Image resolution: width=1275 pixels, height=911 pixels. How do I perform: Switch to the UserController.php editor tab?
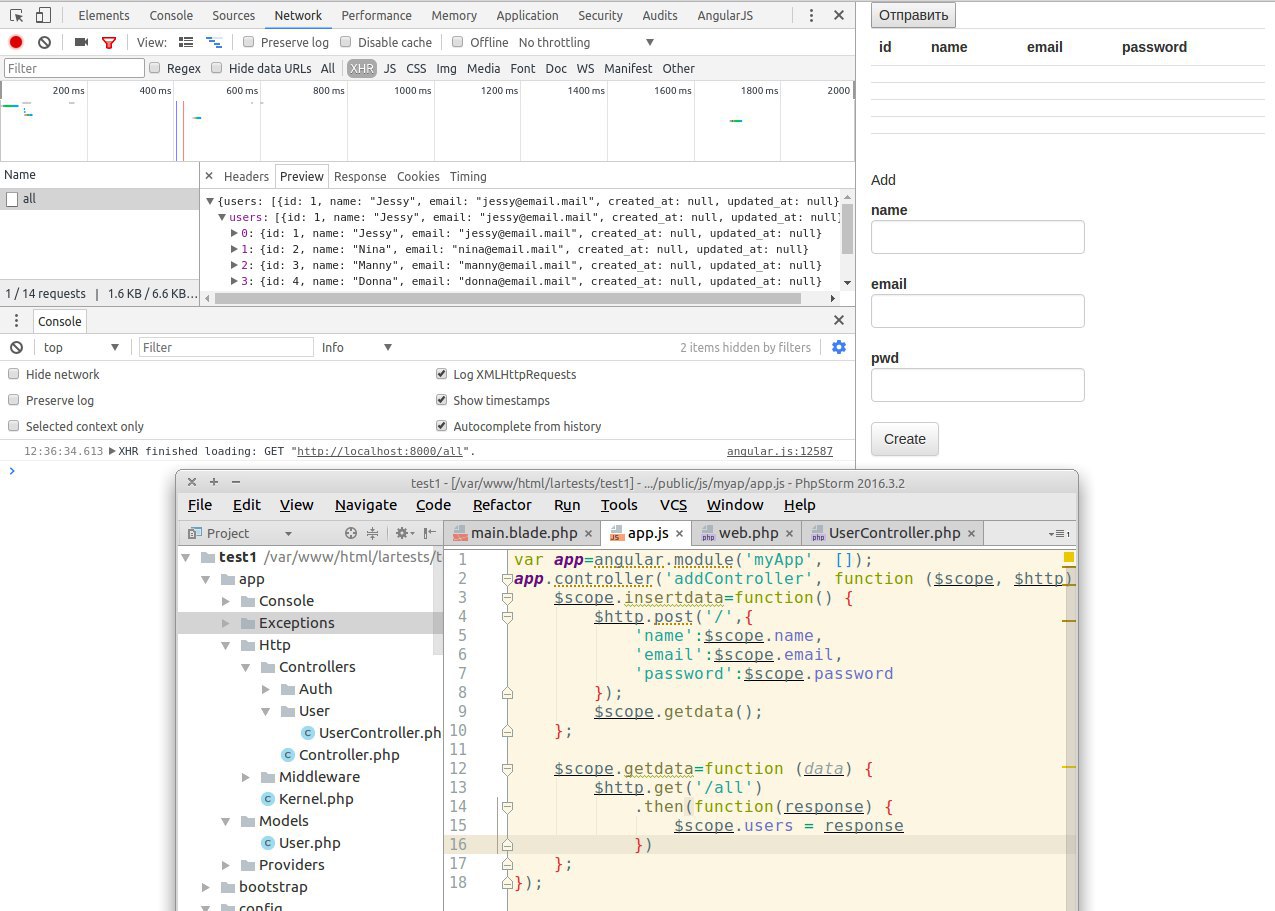click(893, 533)
